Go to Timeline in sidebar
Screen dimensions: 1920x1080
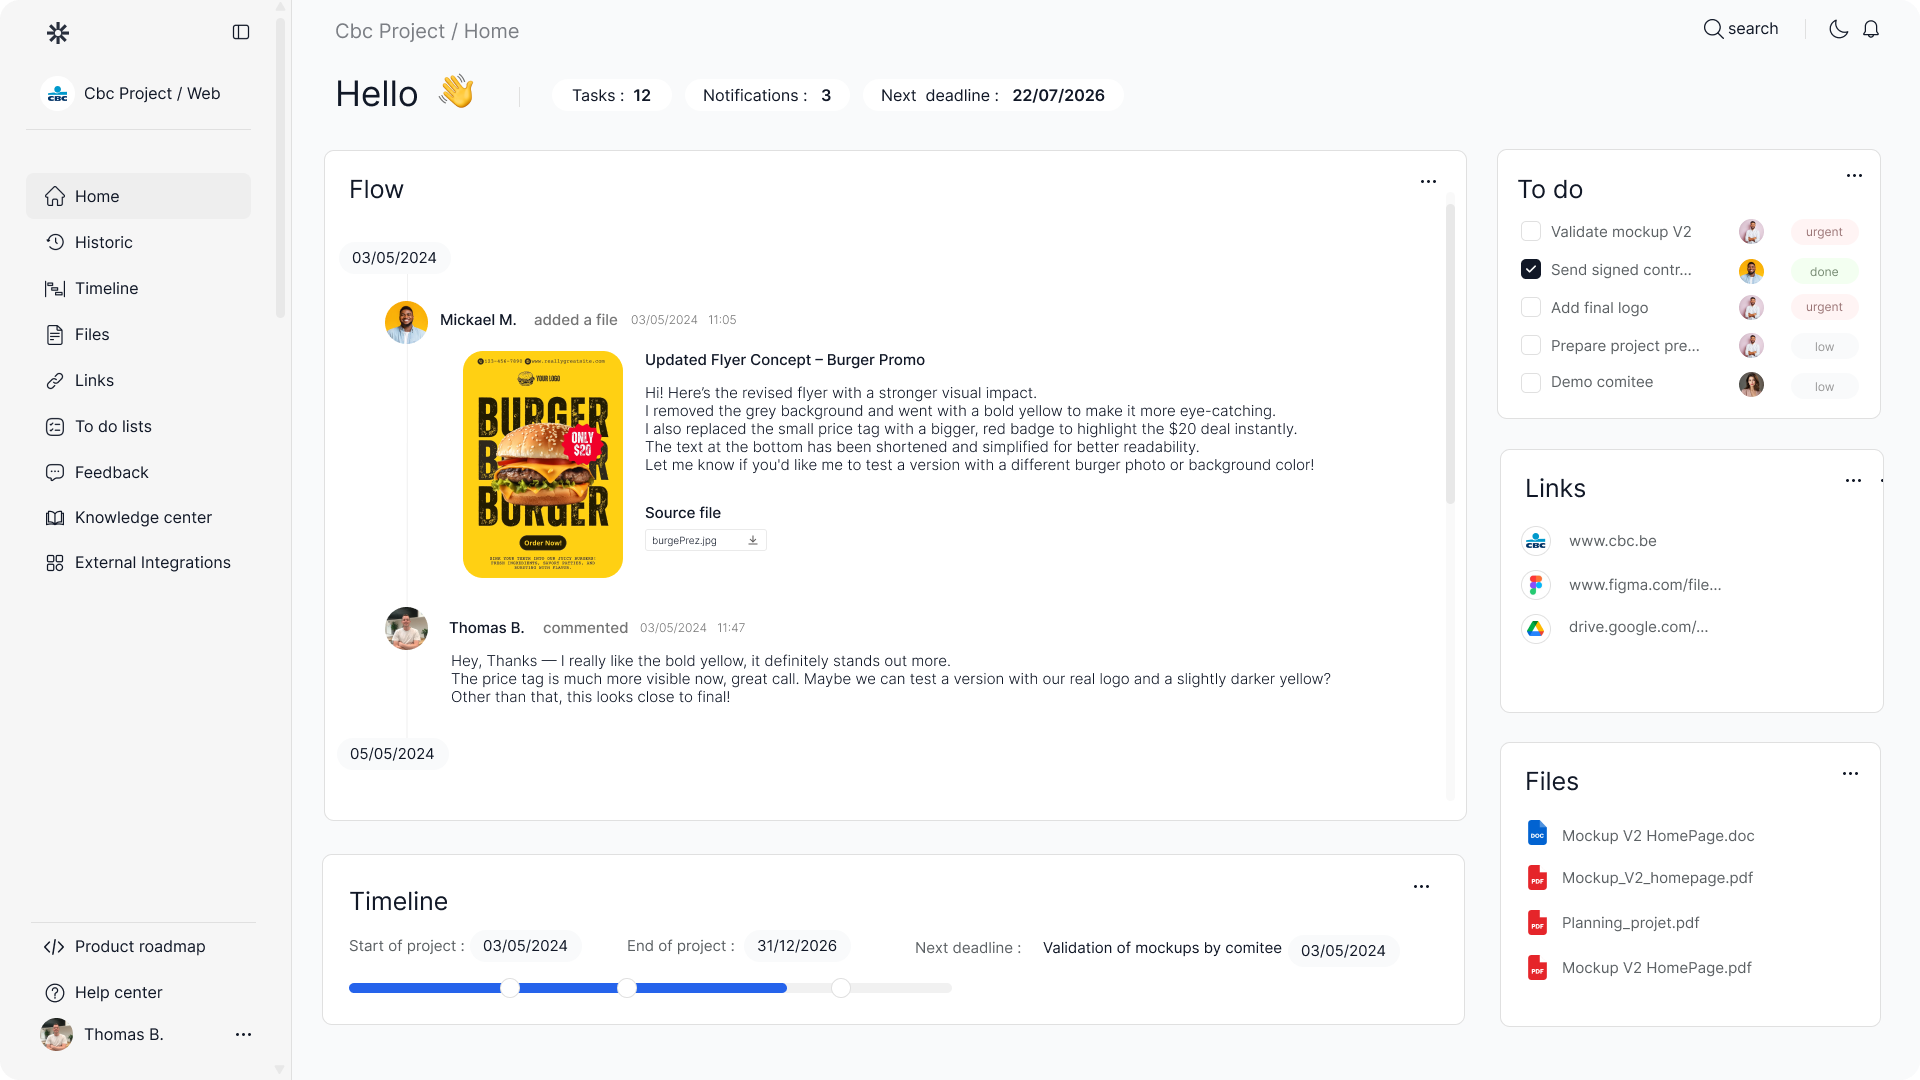tap(106, 288)
